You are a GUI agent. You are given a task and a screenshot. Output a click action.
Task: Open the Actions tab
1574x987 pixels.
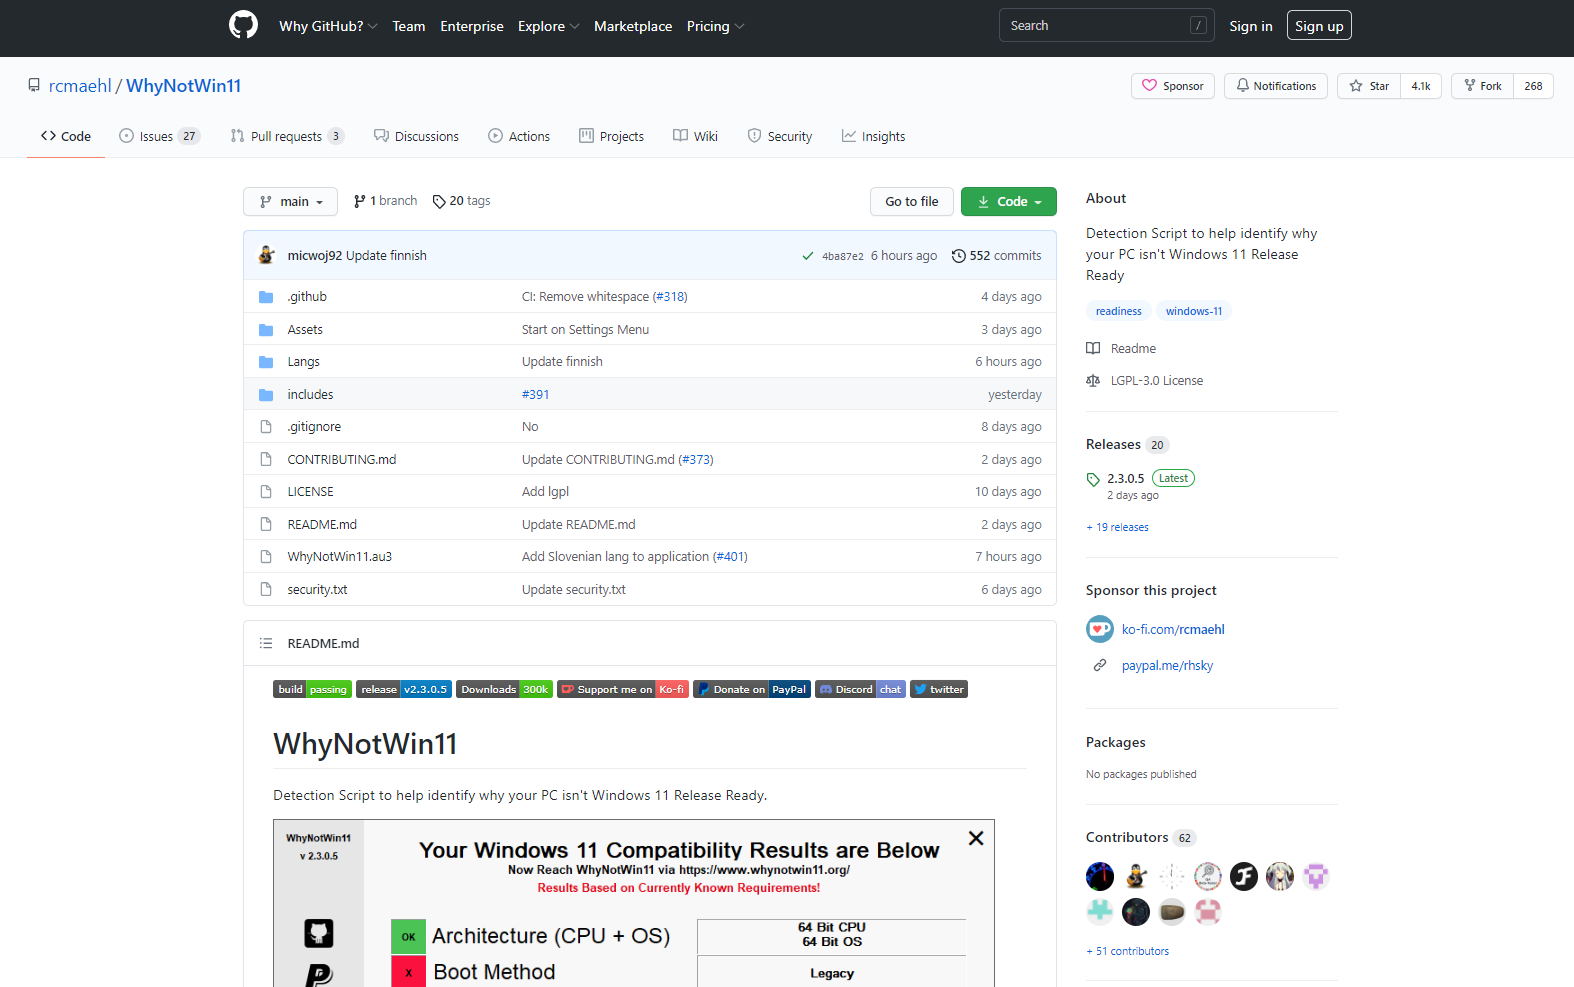(x=519, y=136)
